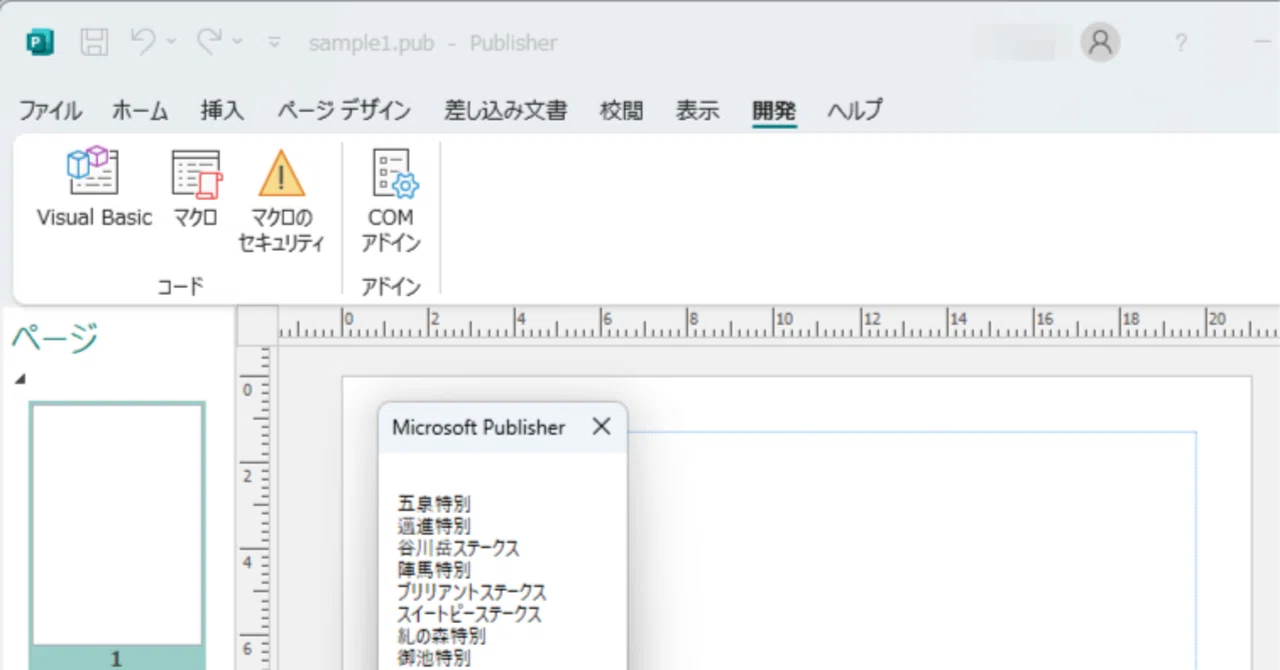1280x670 pixels.
Task: Click the 御池特別 line in the dialog
Action: [x=433, y=658]
